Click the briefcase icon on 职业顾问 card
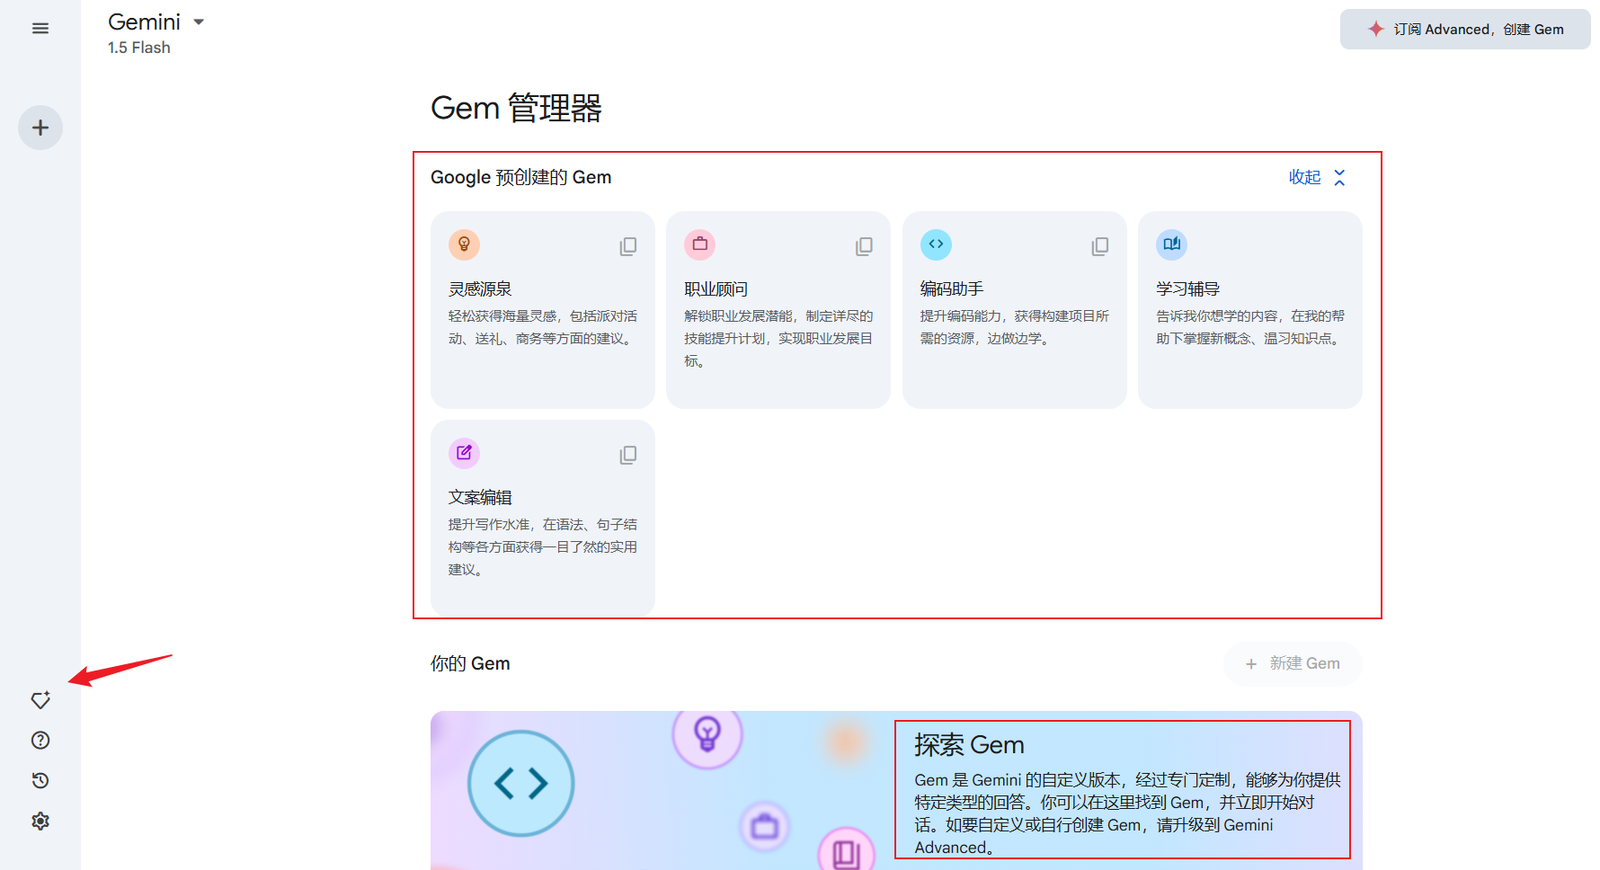The image size is (1600, 870). pos(700,244)
